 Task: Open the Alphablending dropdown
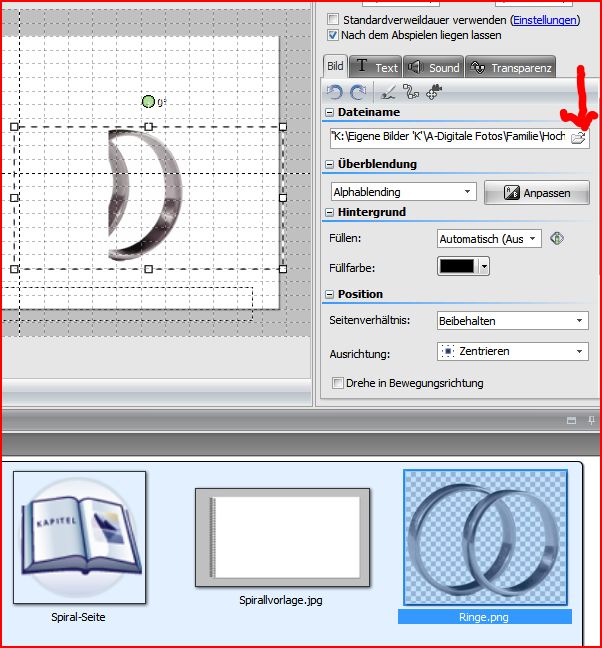tap(403, 191)
